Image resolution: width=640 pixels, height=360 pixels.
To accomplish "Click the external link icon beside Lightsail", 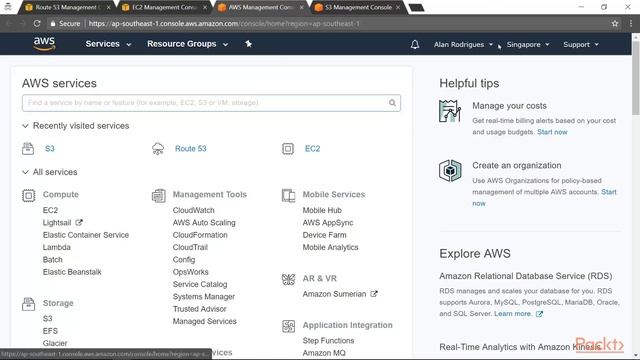I will 79,222.
